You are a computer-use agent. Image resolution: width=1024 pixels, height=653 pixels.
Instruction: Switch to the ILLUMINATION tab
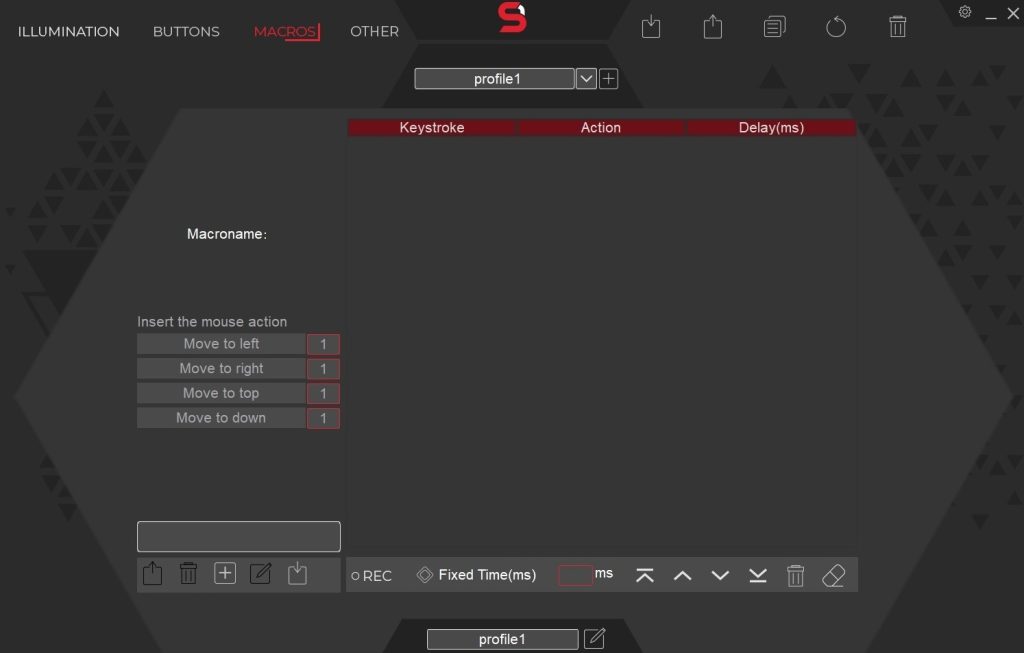coord(68,31)
